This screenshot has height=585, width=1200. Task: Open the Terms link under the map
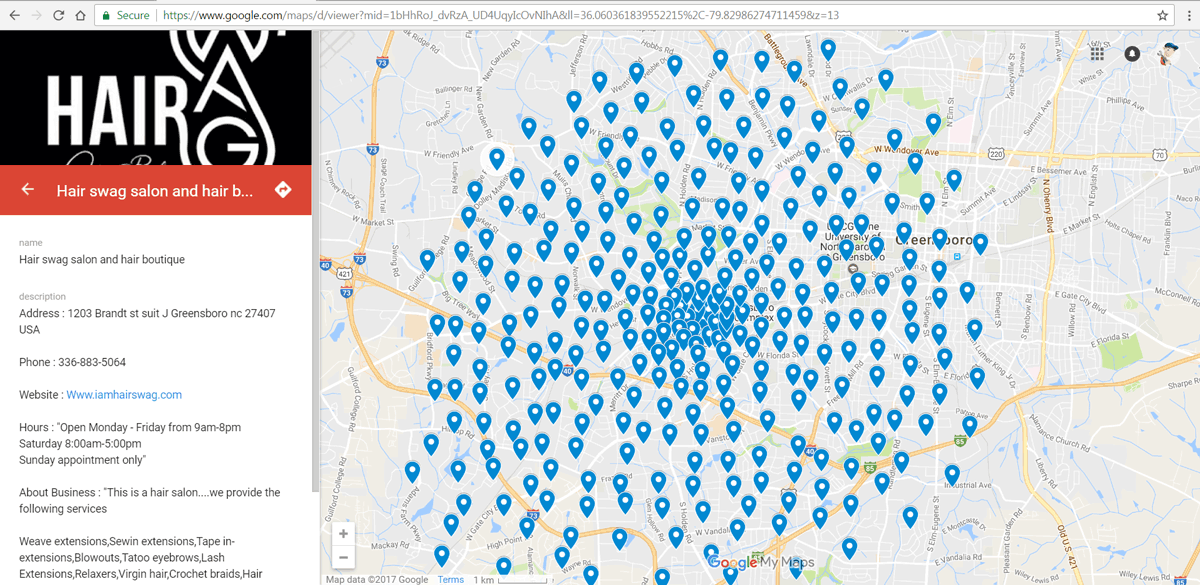(450, 579)
